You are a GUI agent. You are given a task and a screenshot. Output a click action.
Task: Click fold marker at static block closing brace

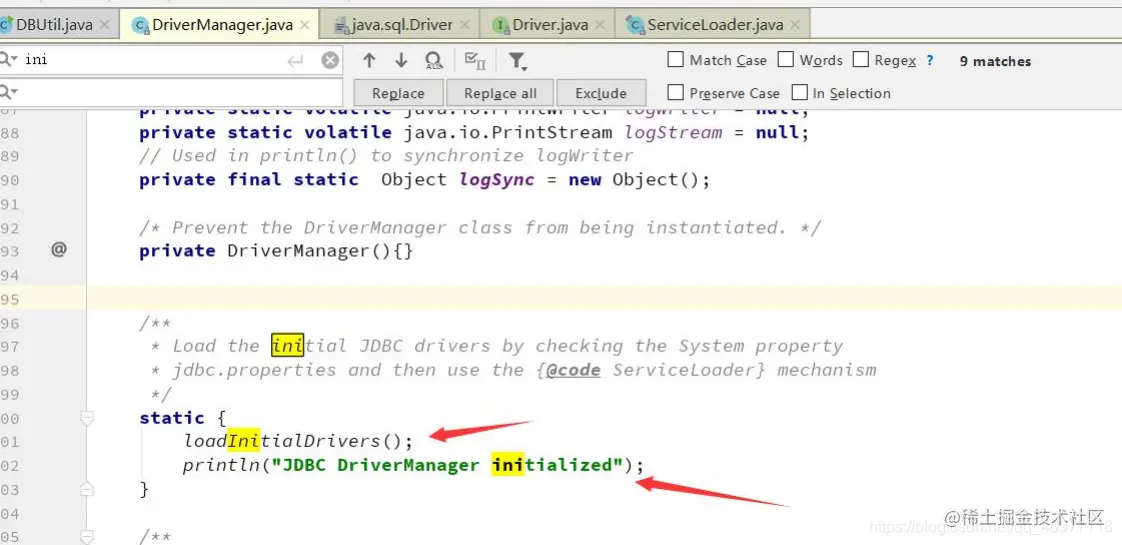tap(87, 489)
